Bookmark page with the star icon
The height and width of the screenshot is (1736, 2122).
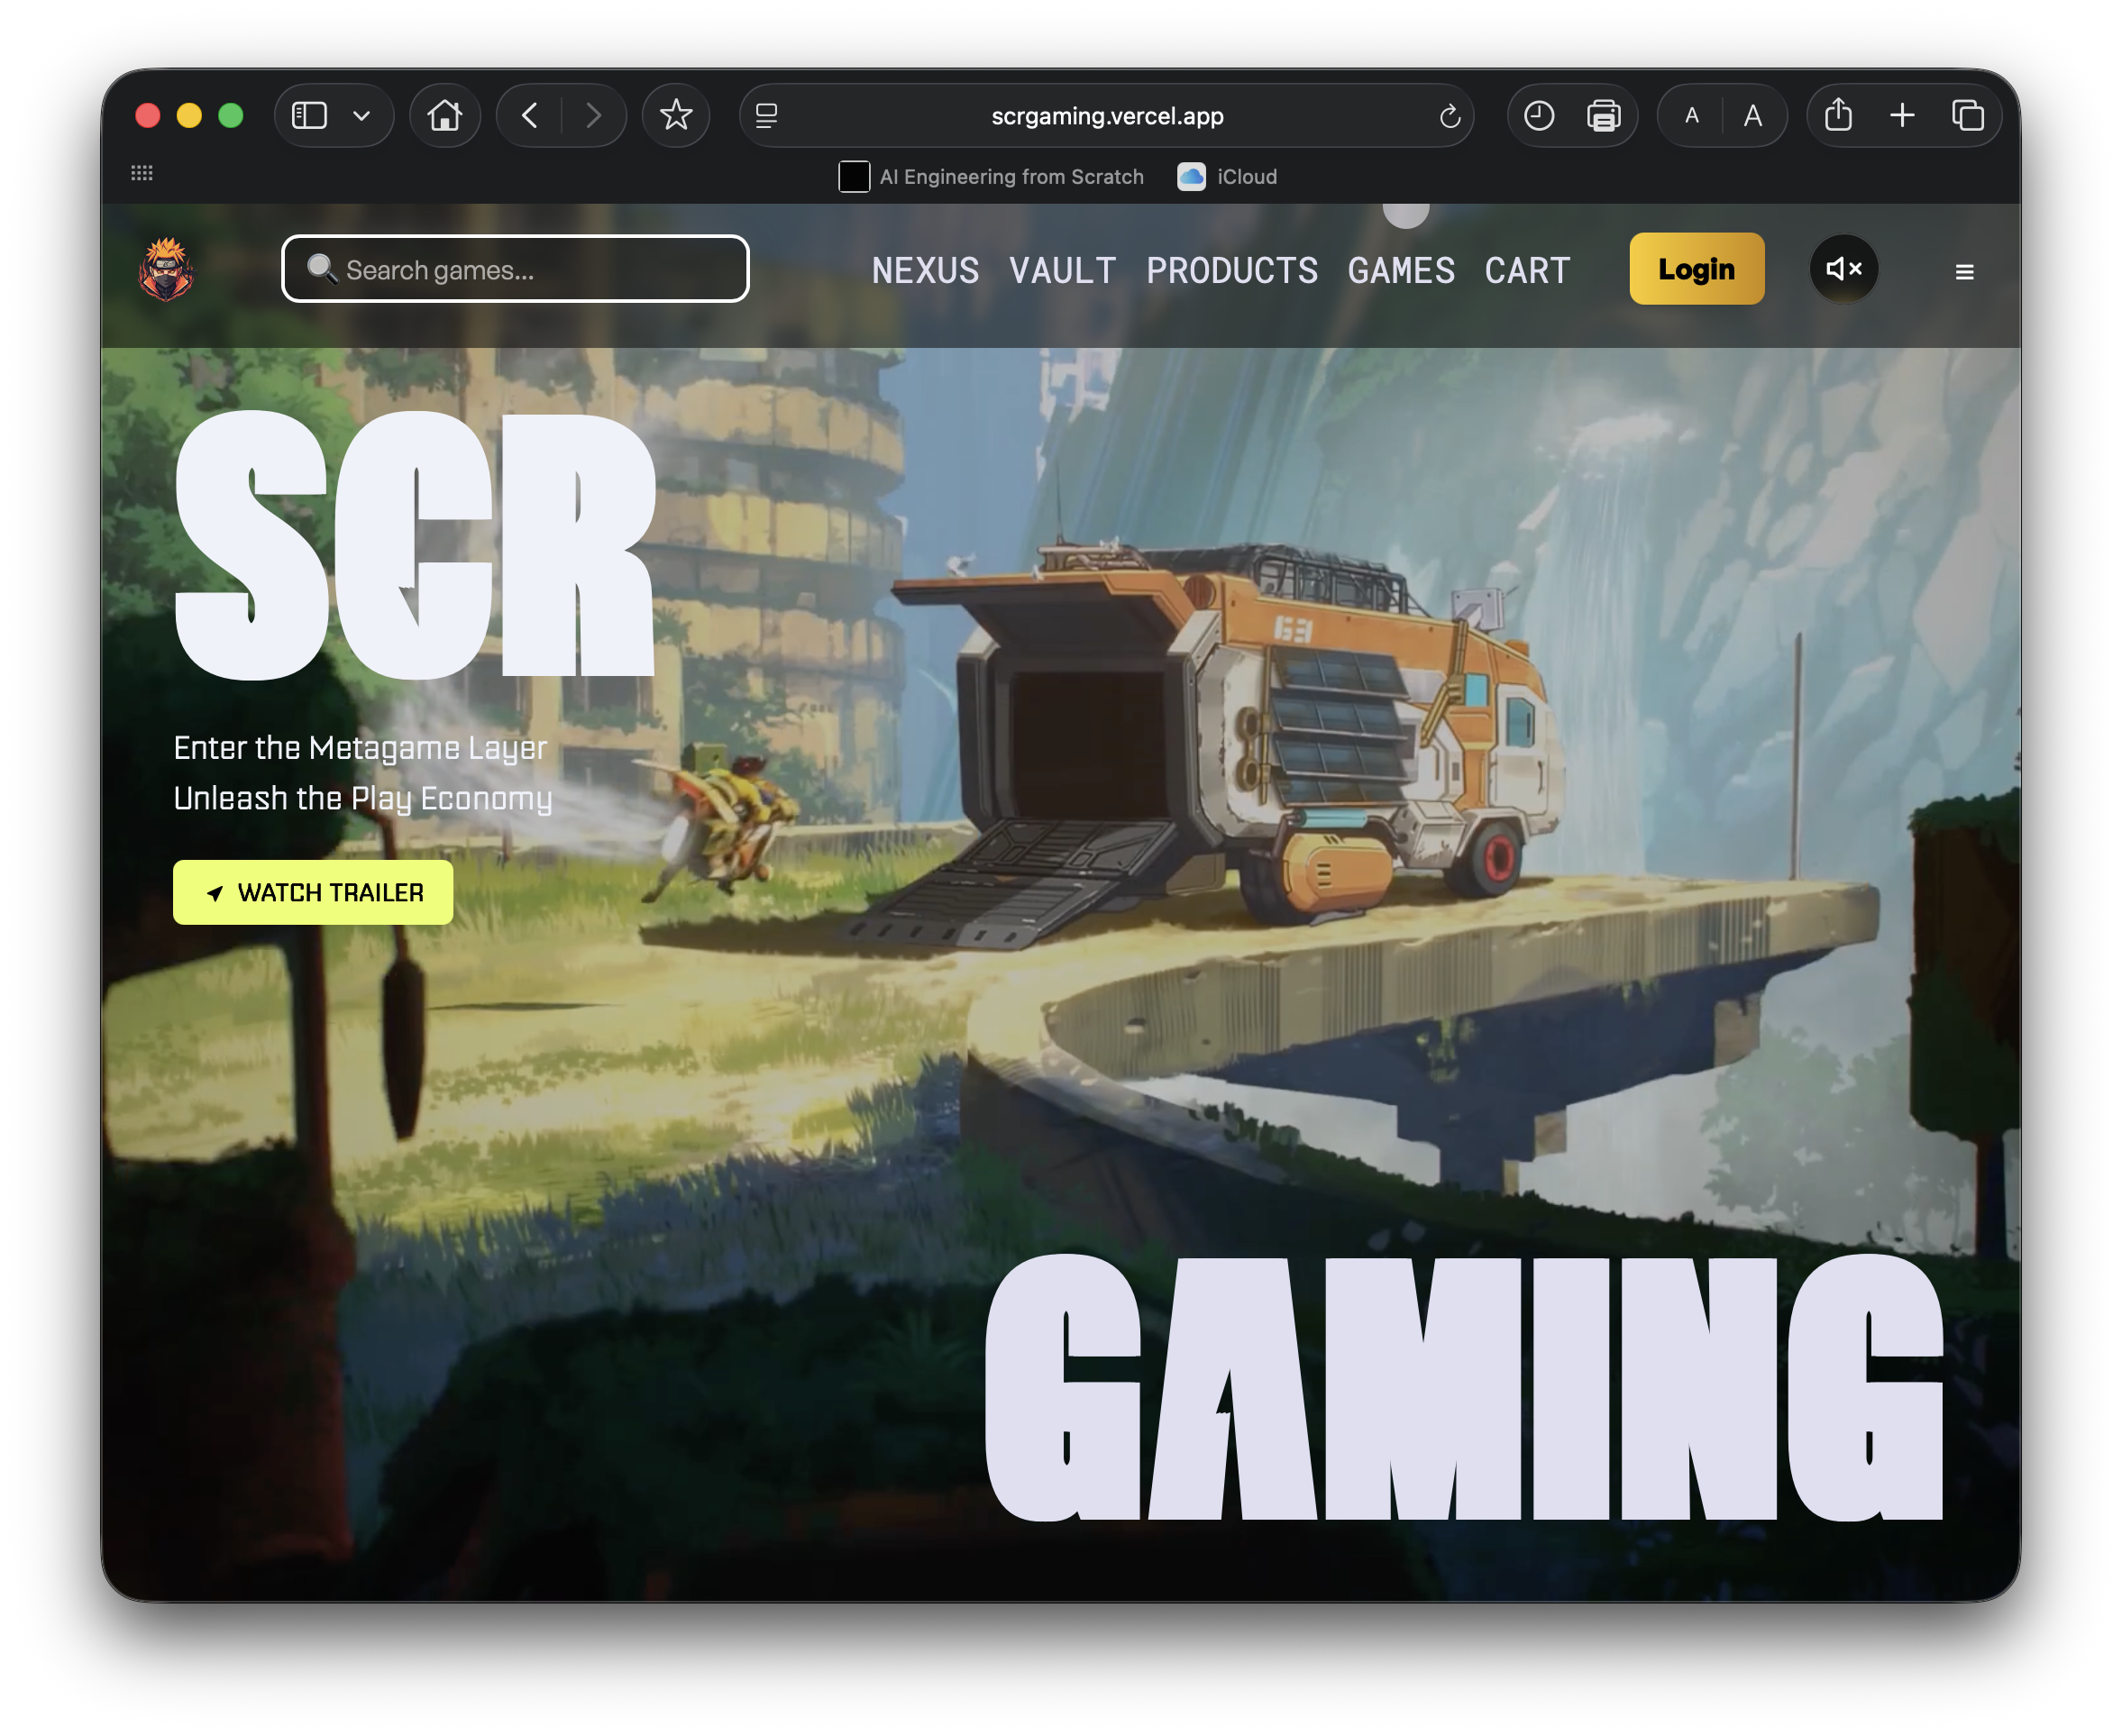676,116
